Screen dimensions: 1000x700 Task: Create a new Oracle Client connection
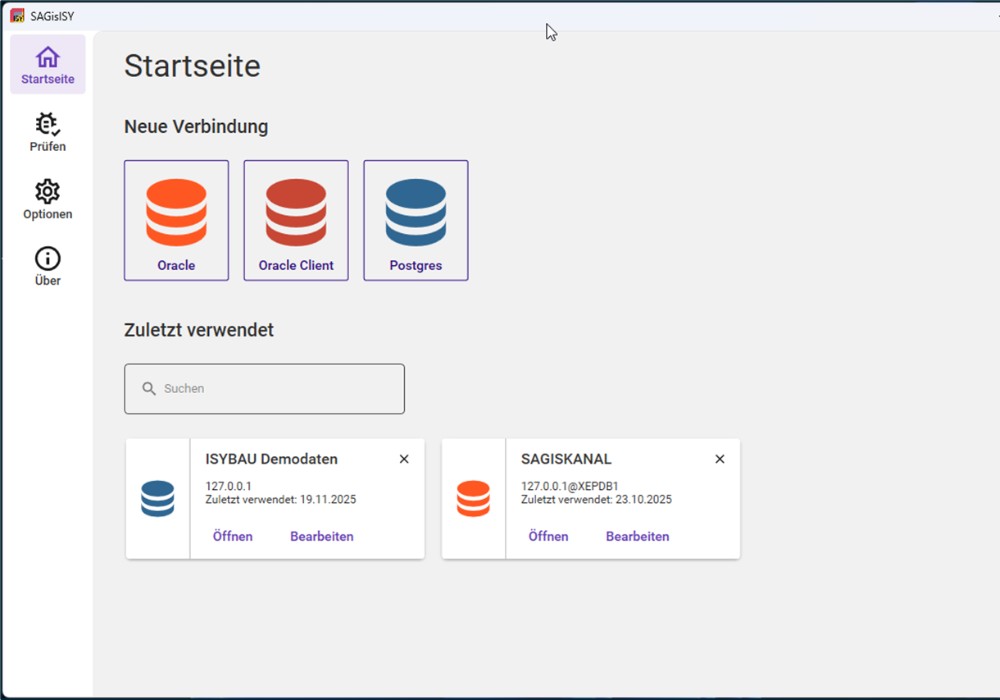(x=296, y=219)
